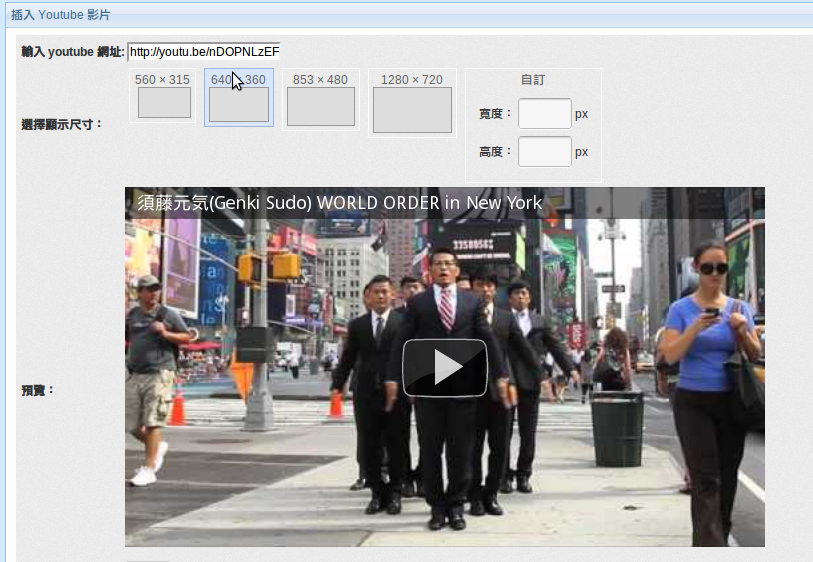The width and height of the screenshot is (813, 562).
Task: Click the custom width (寬度) field
Action: (544, 114)
